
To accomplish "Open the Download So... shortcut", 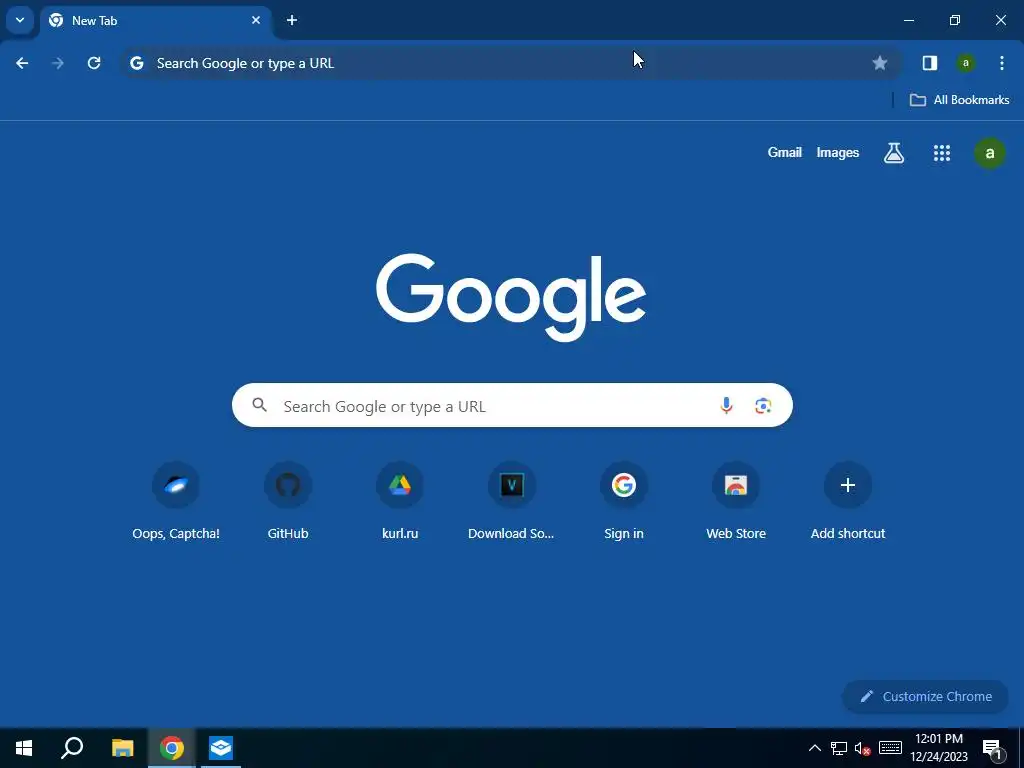I will click(511, 502).
